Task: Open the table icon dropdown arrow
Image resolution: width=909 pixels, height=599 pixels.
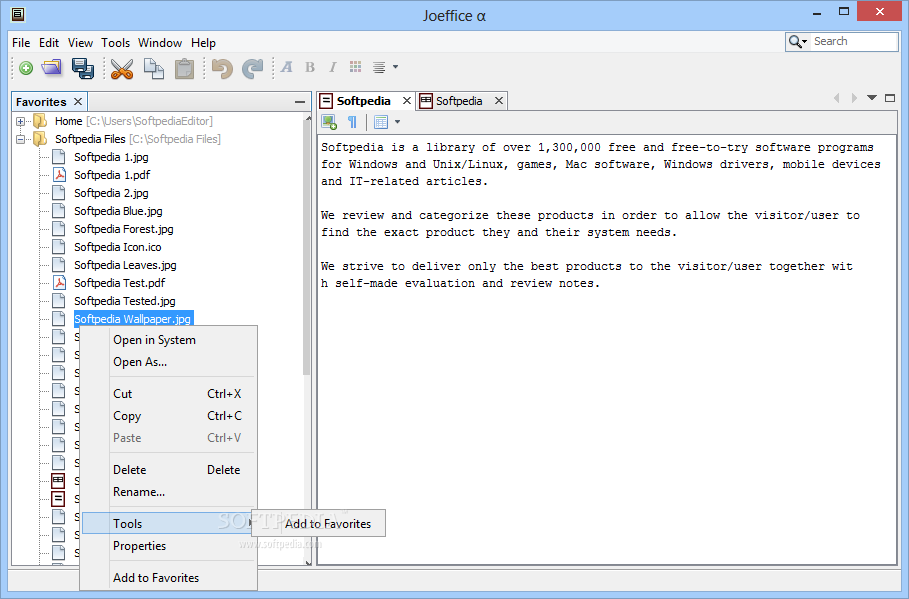Action: pos(397,122)
